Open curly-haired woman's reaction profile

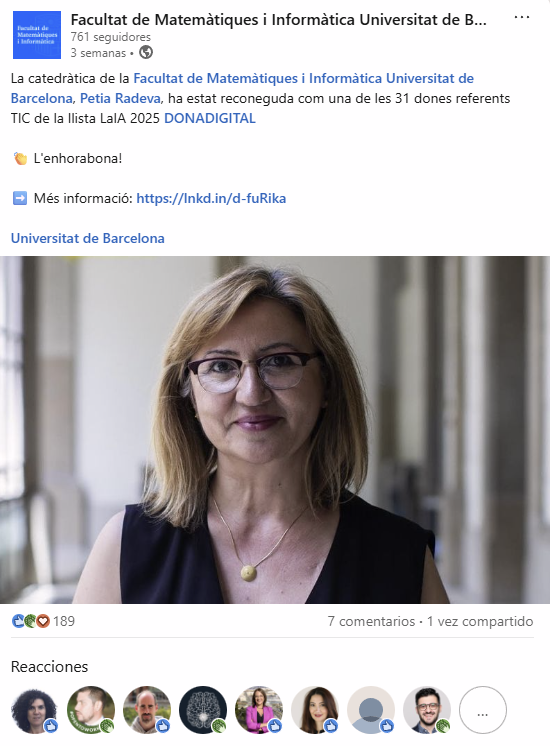point(35,710)
